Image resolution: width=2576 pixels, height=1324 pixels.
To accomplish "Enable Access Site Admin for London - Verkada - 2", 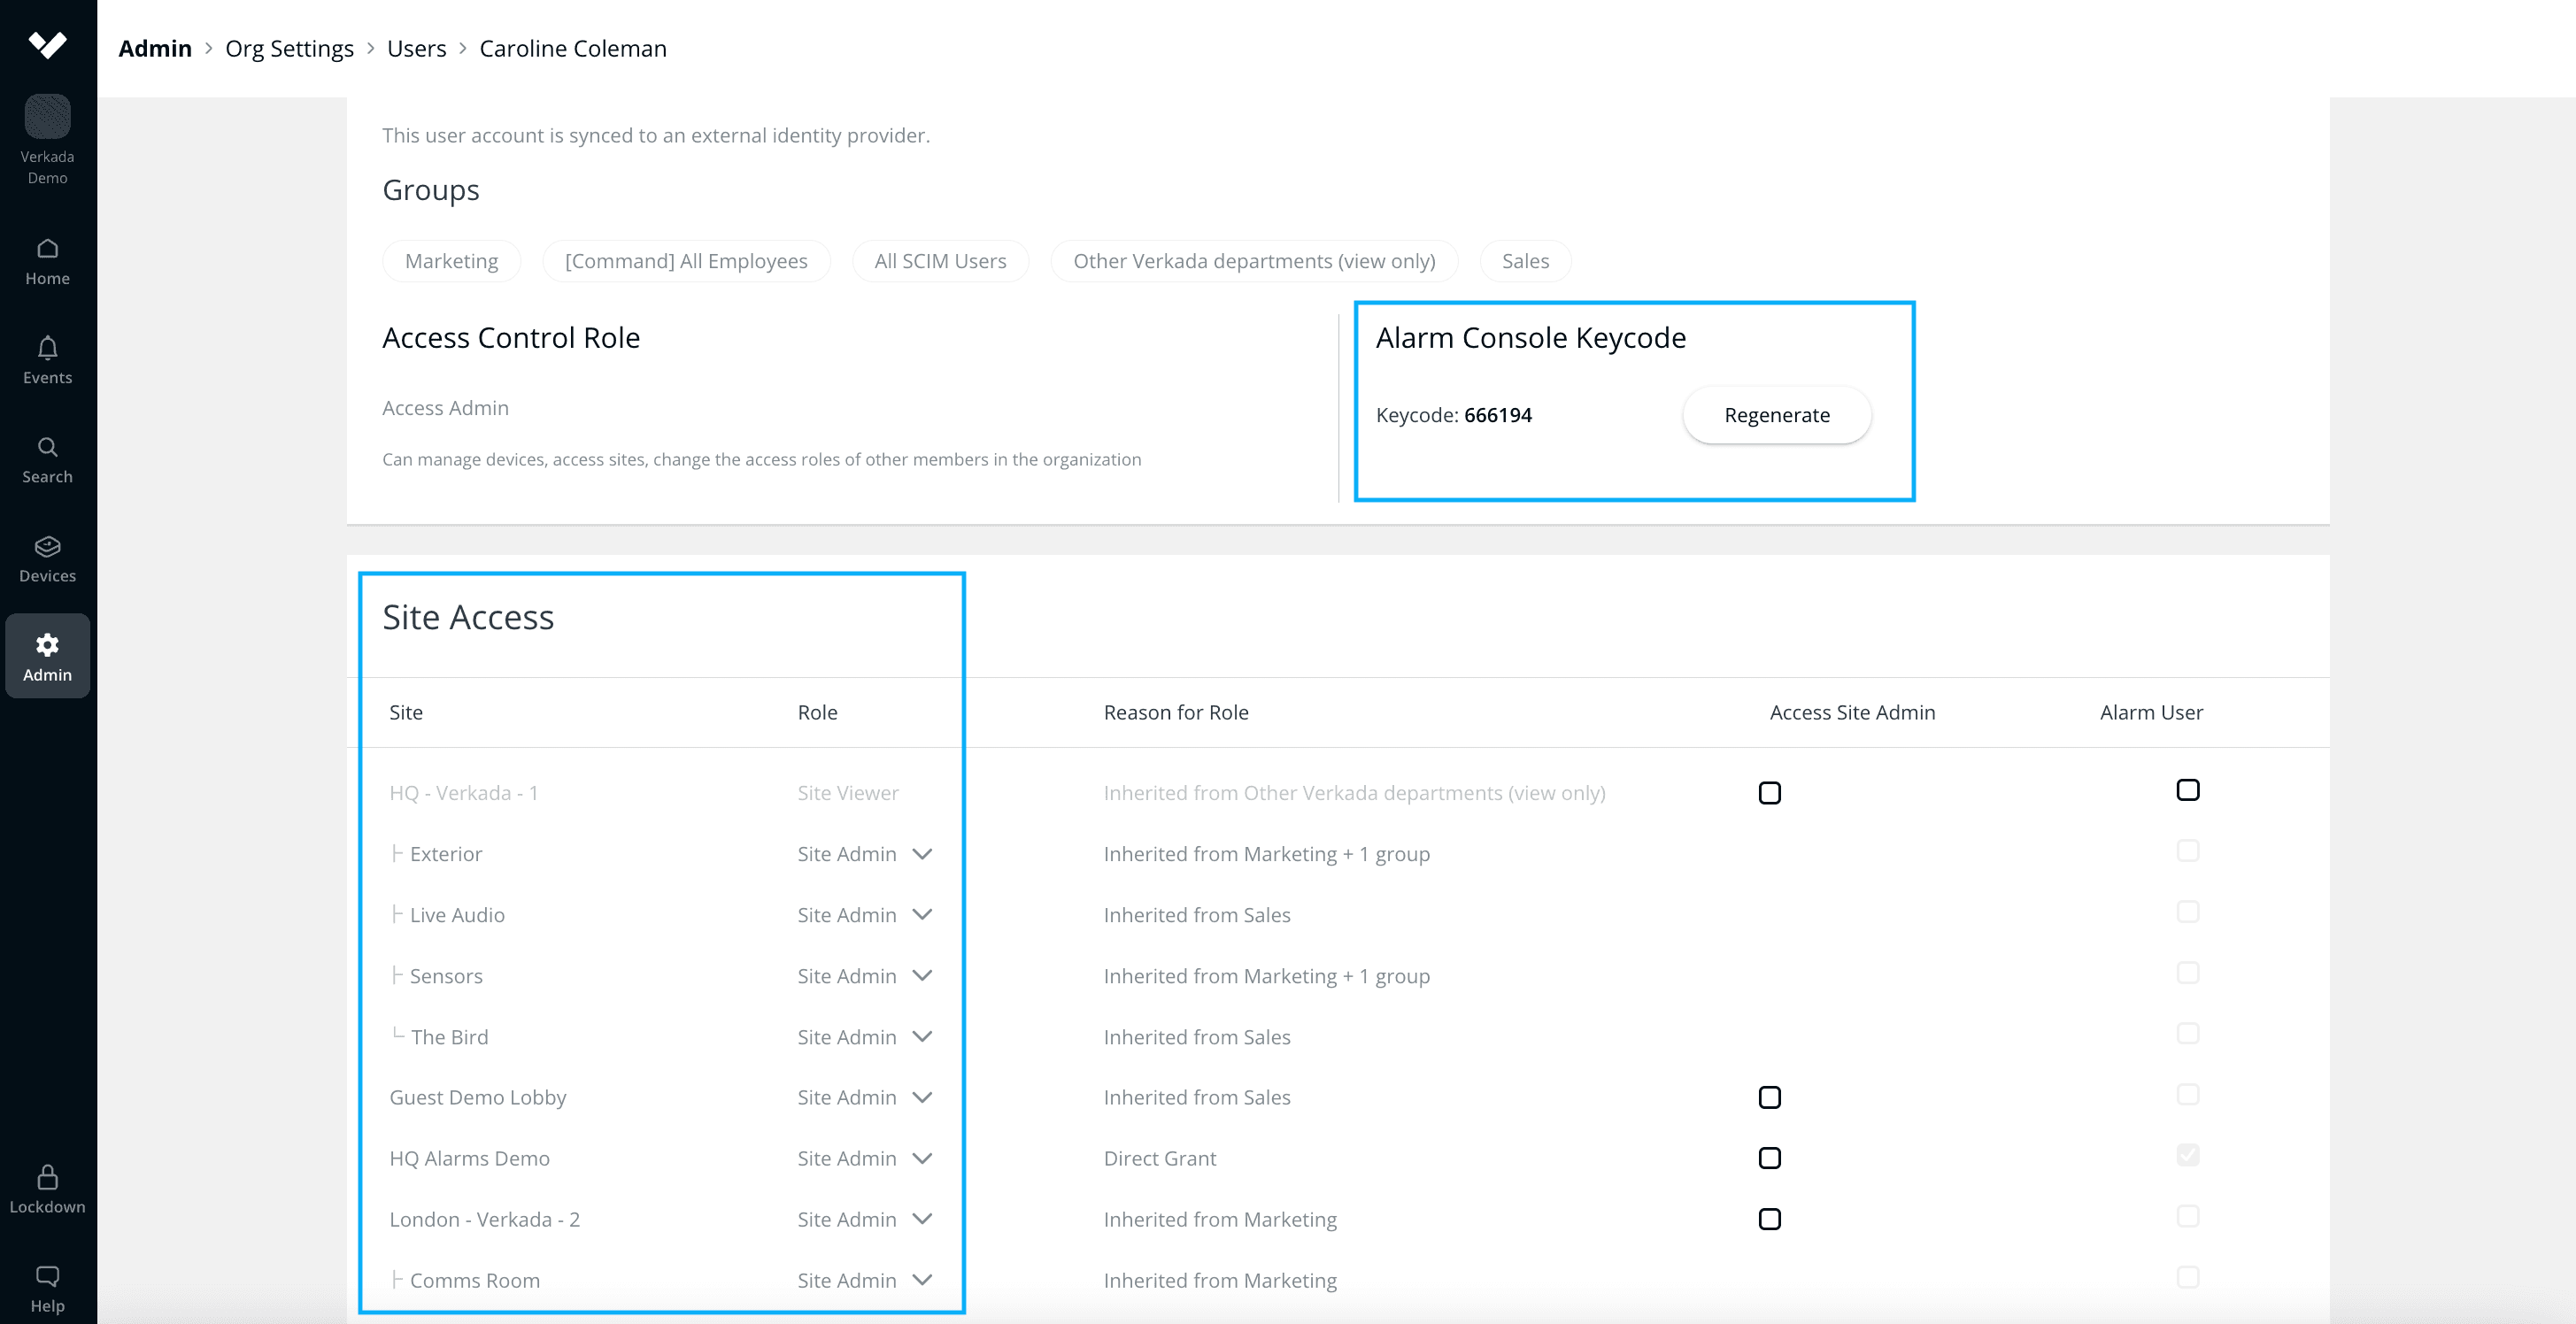I will [1769, 1219].
